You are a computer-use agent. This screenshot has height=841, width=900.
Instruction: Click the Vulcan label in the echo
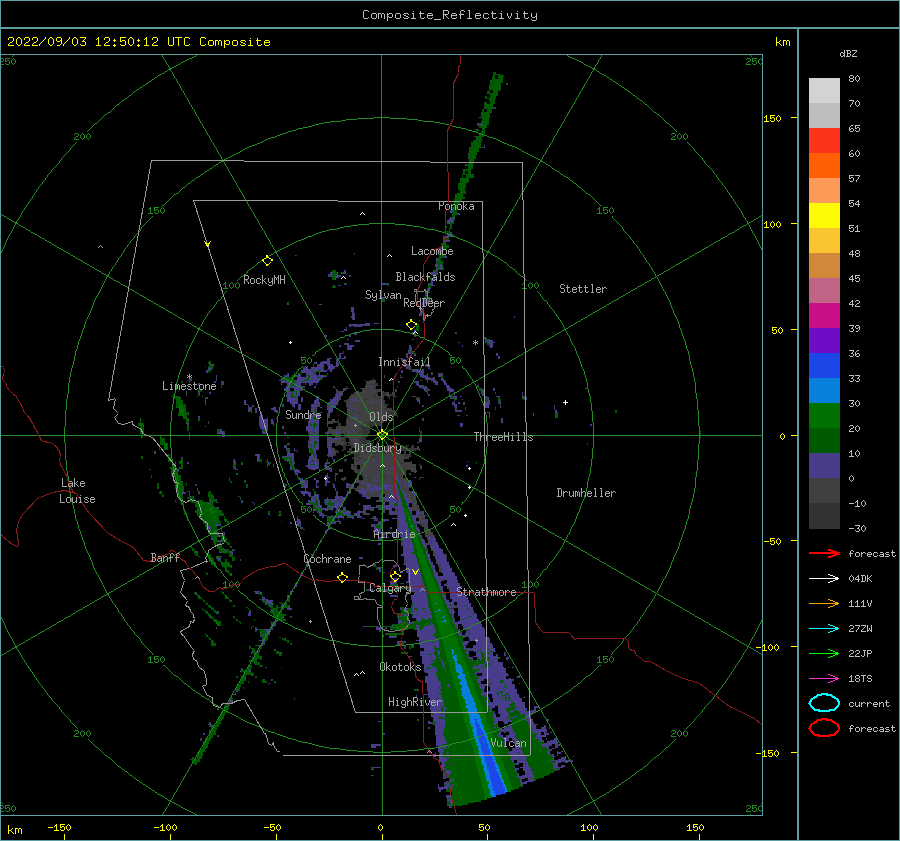(508, 743)
